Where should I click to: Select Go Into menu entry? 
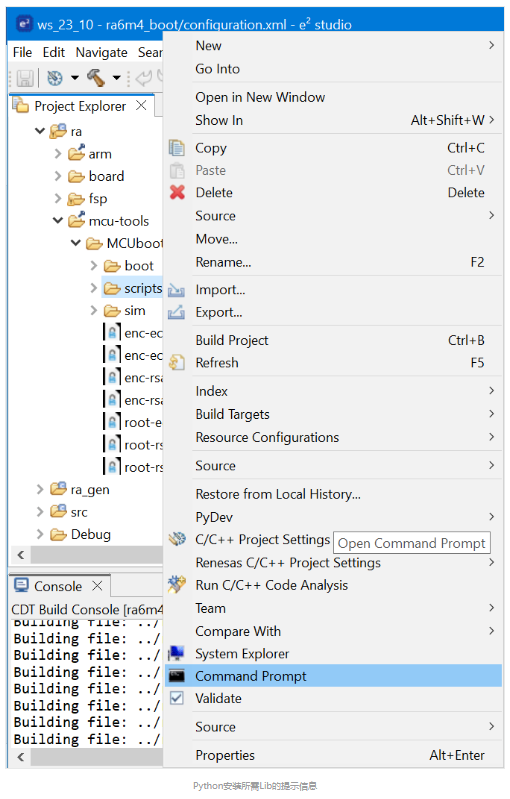(x=333, y=68)
